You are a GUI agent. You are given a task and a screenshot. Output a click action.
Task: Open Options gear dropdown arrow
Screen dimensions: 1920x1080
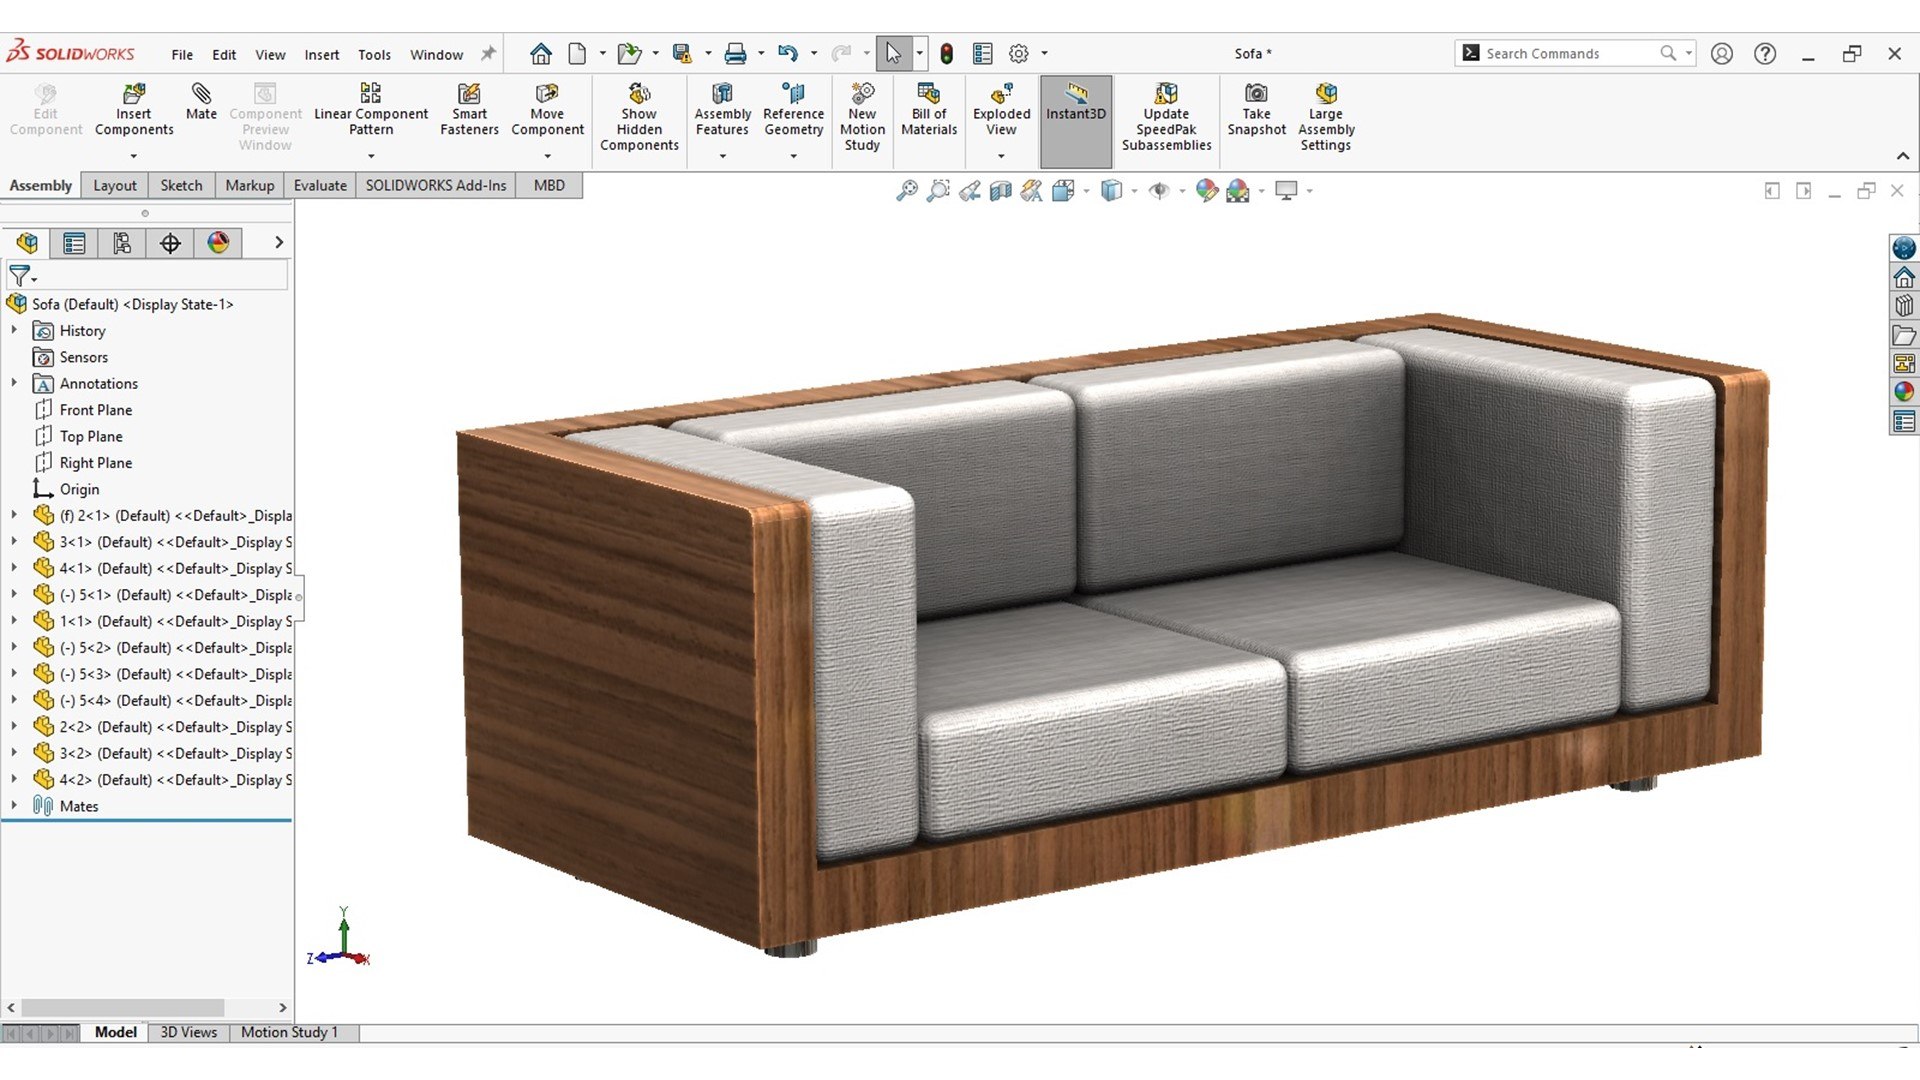[x=1045, y=54]
